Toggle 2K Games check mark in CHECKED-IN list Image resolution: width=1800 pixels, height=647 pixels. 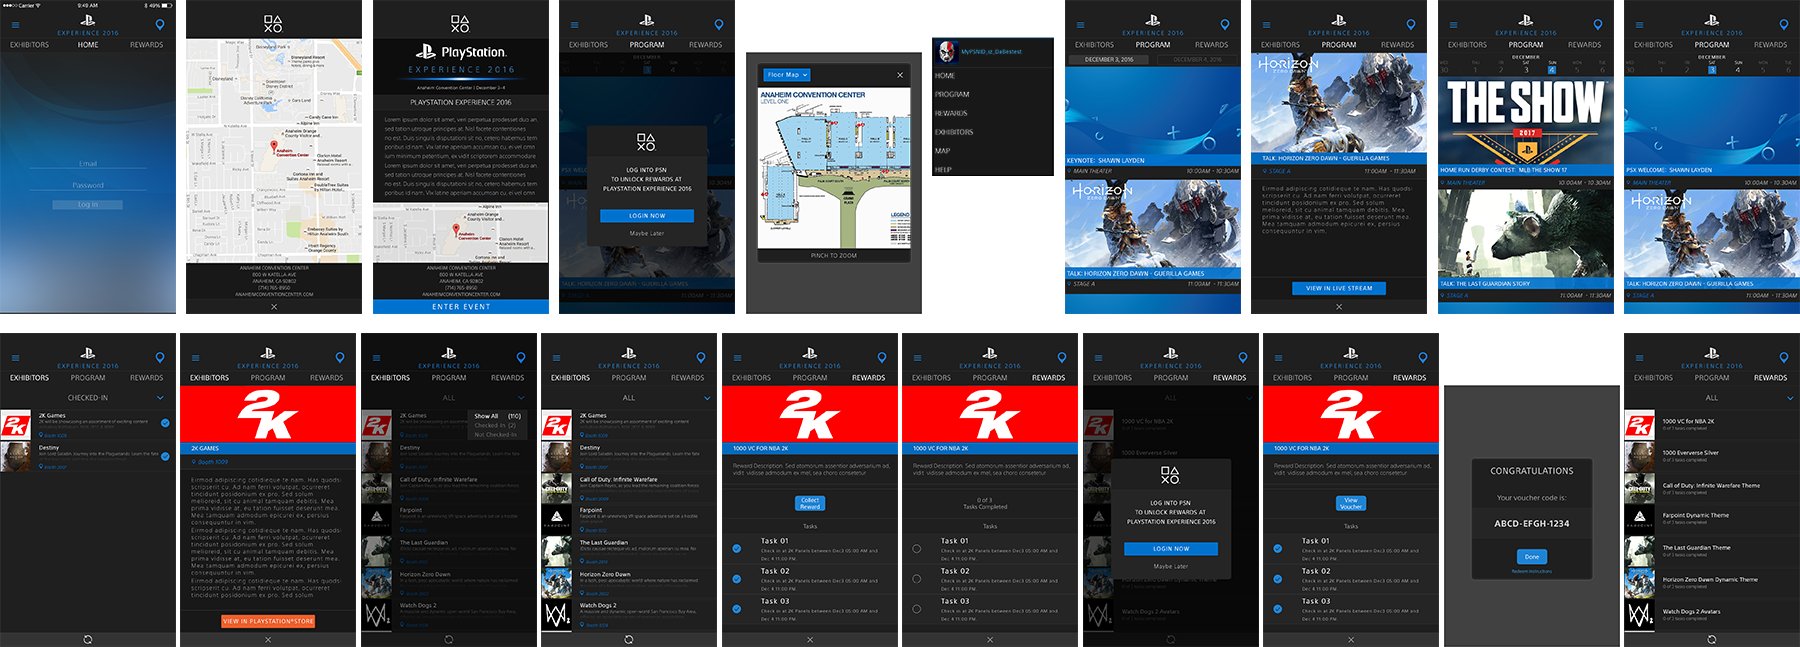(165, 423)
